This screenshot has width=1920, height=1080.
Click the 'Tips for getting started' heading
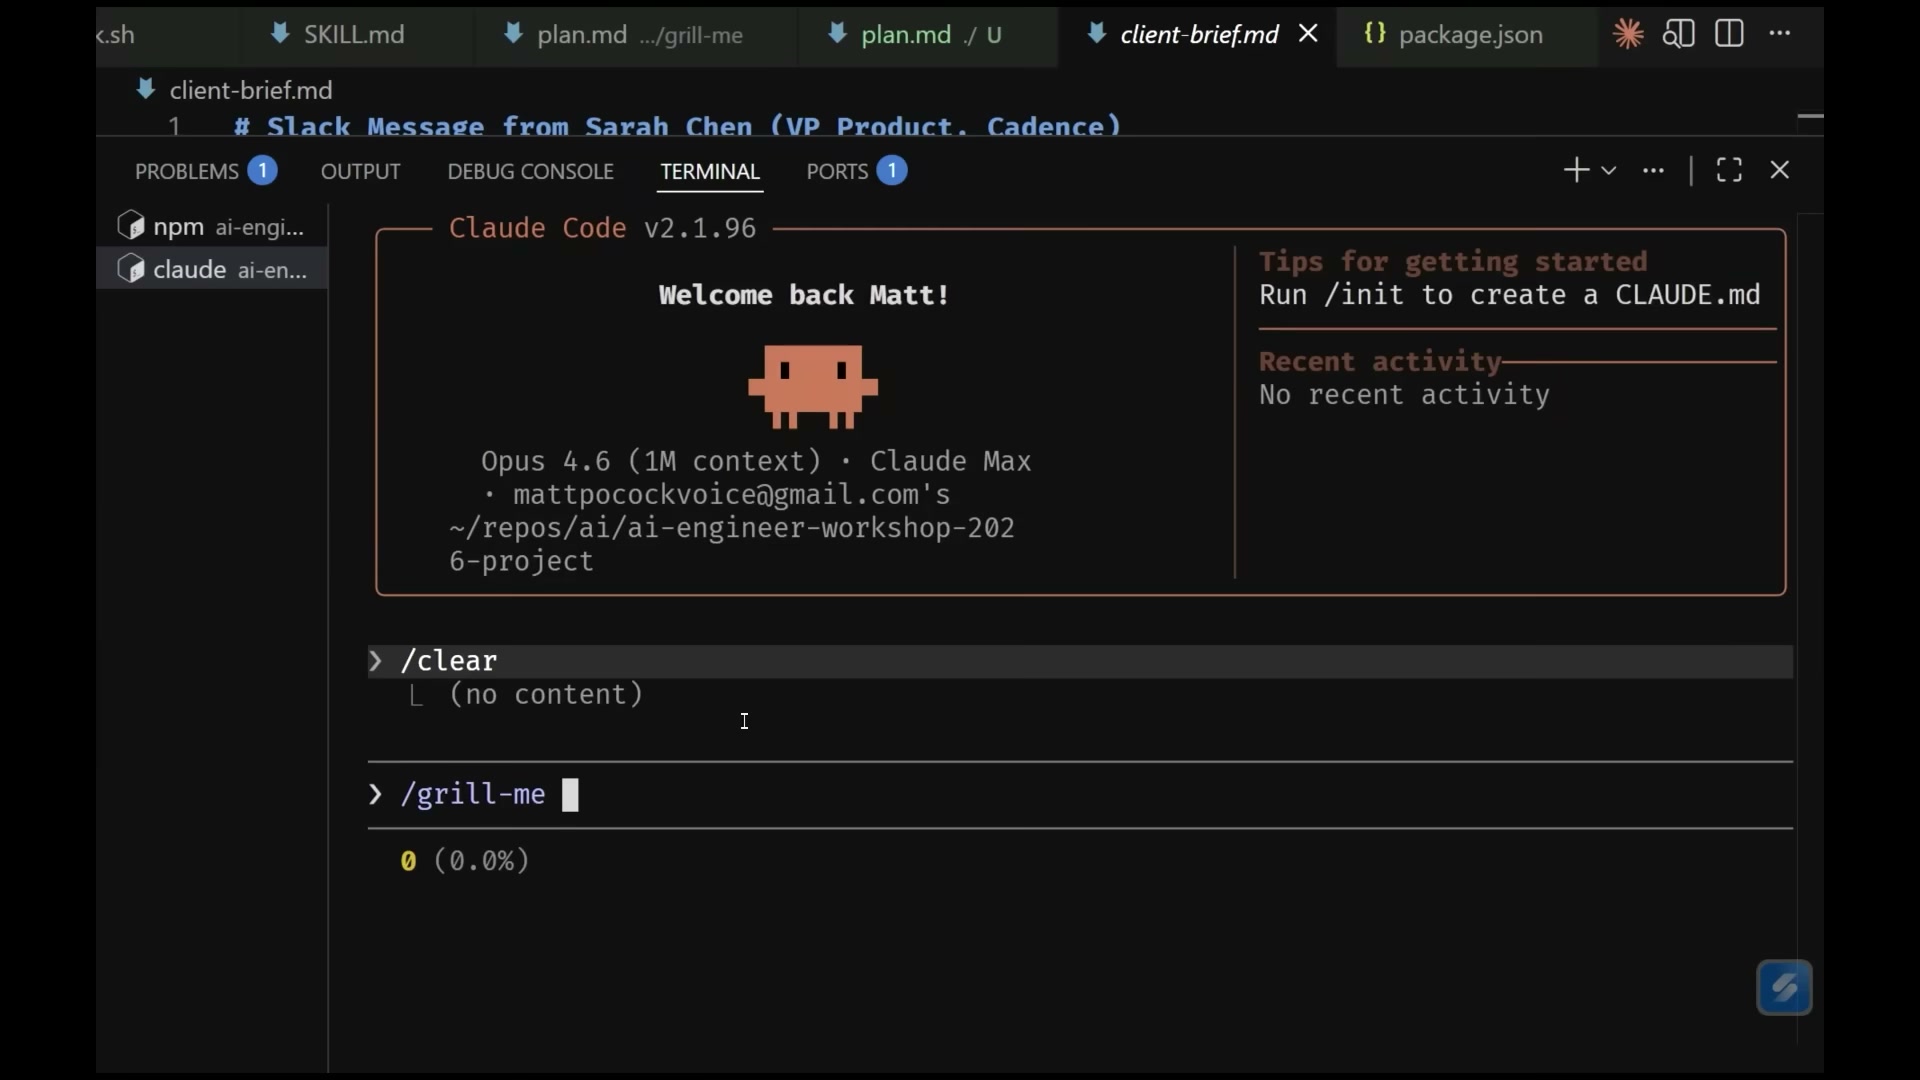pos(1452,262)
